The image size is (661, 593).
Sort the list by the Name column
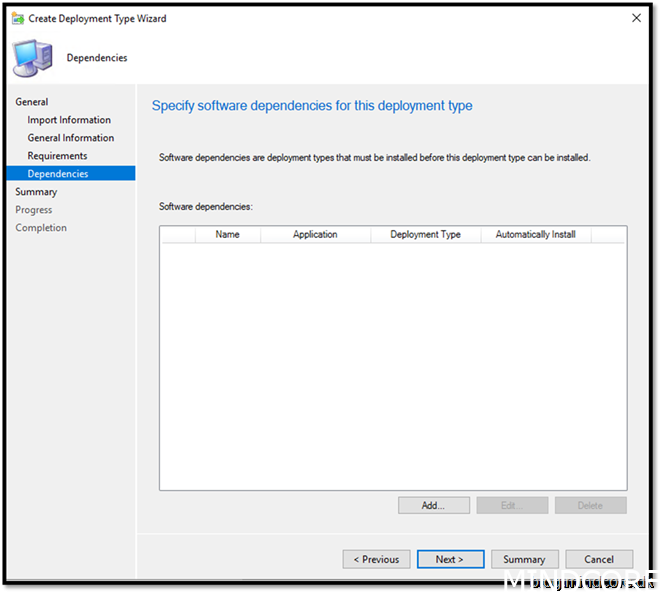point(227,235)
